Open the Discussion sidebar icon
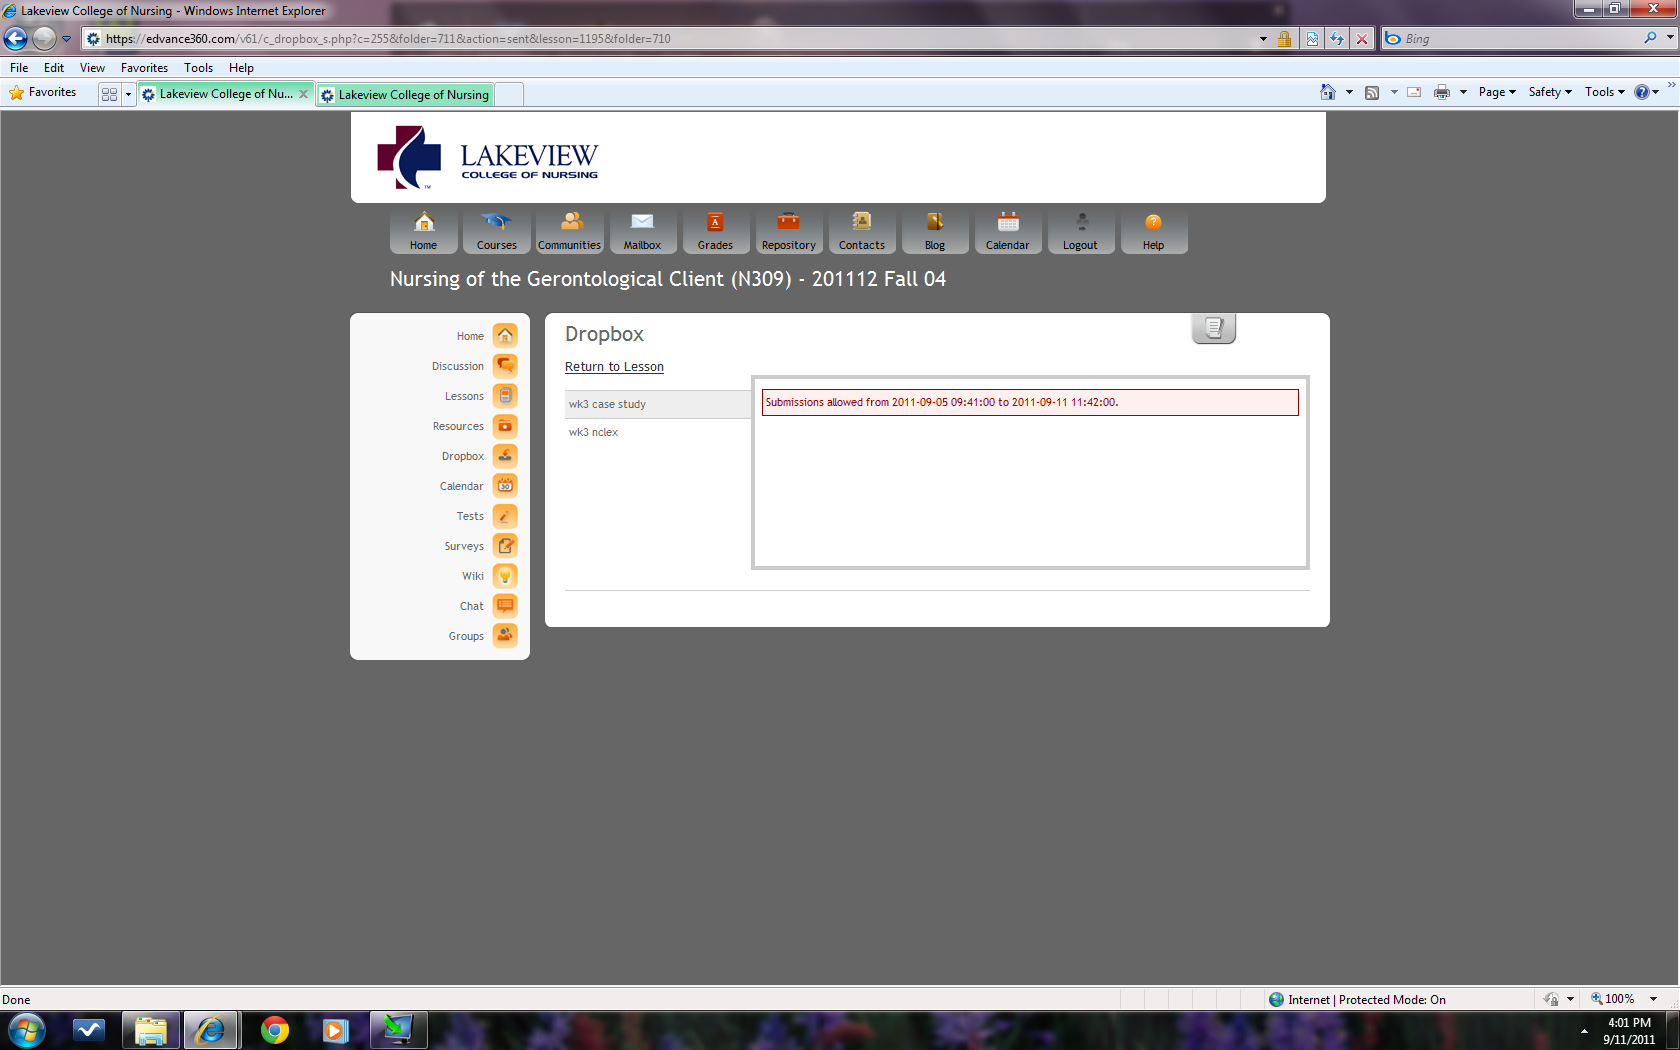1680x1050 pixels. click(x=505, y=366)
